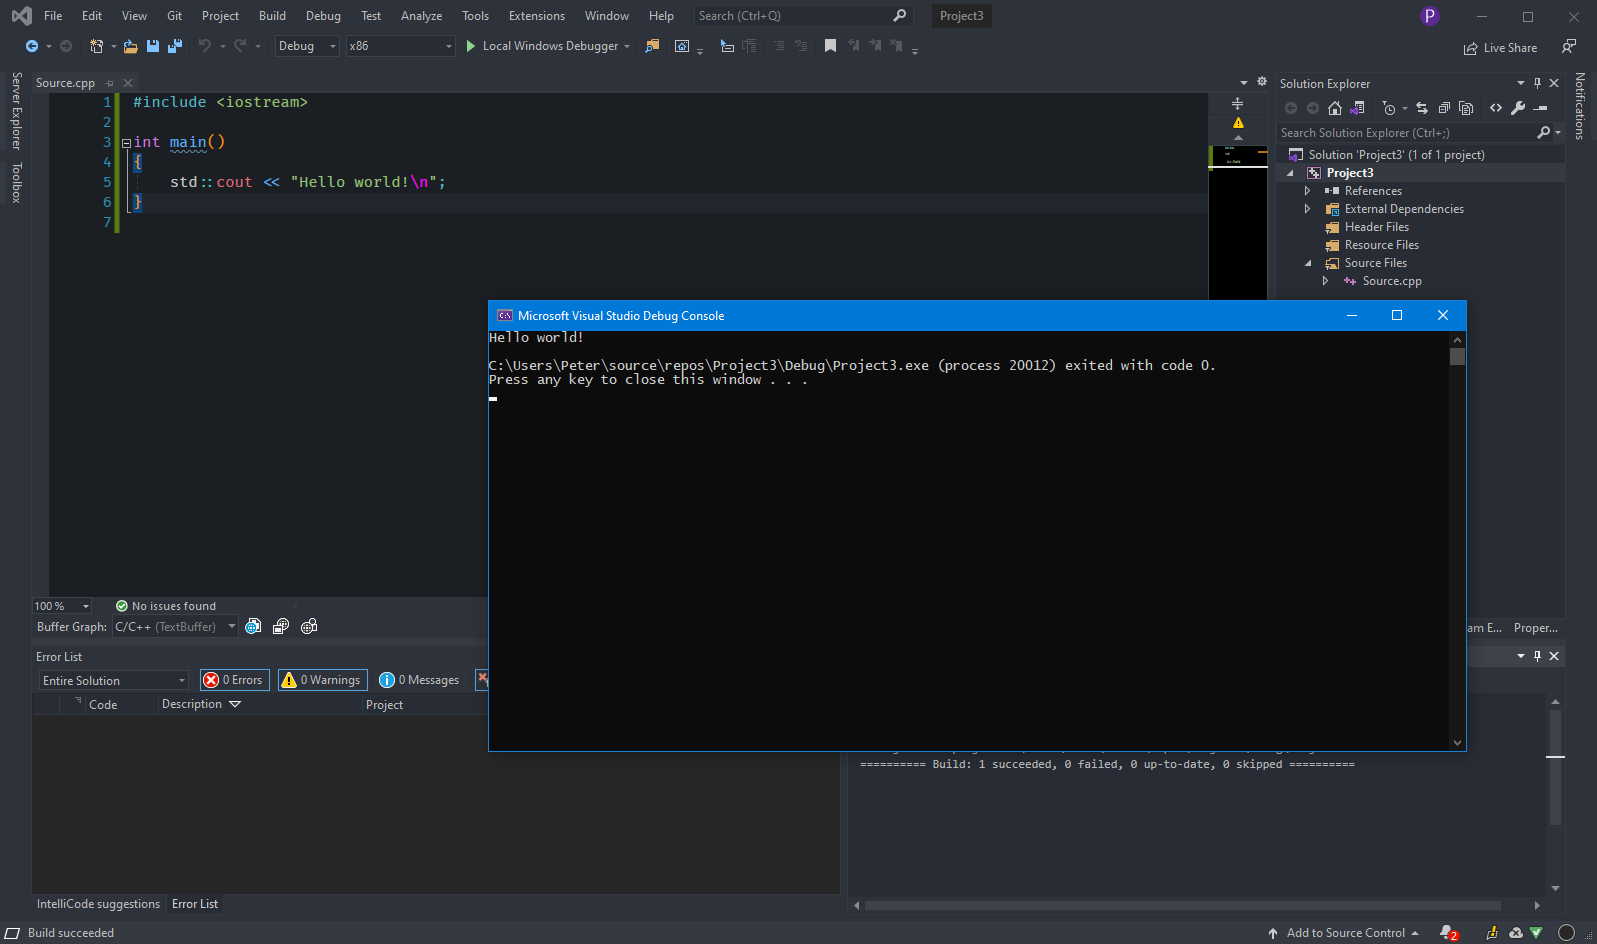Image resolution: width=1597 pixels, height=944 pixels.
Task: Click Sync with Active Document arrows icon
Action: pyautogui.click(x=1422, y=108)
